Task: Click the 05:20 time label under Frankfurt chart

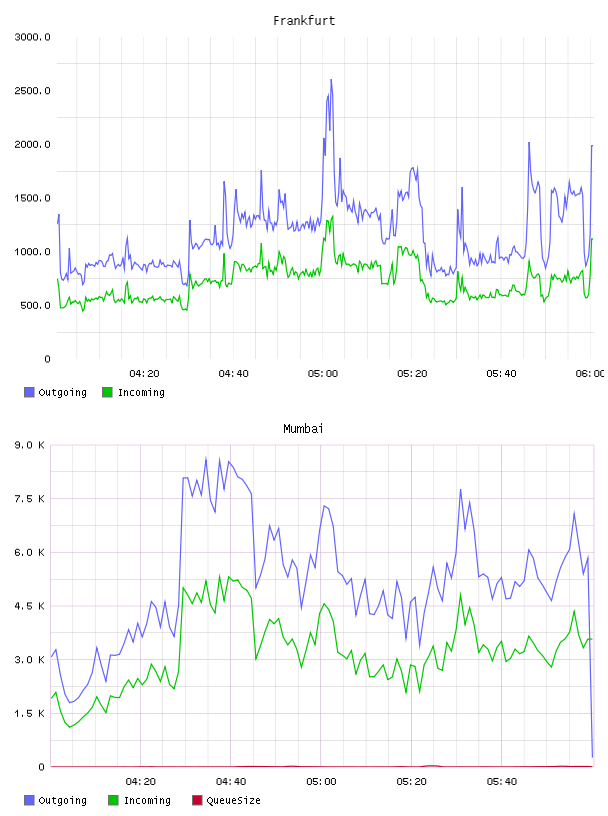Action: pyautogui.click(x=412, y=374)
